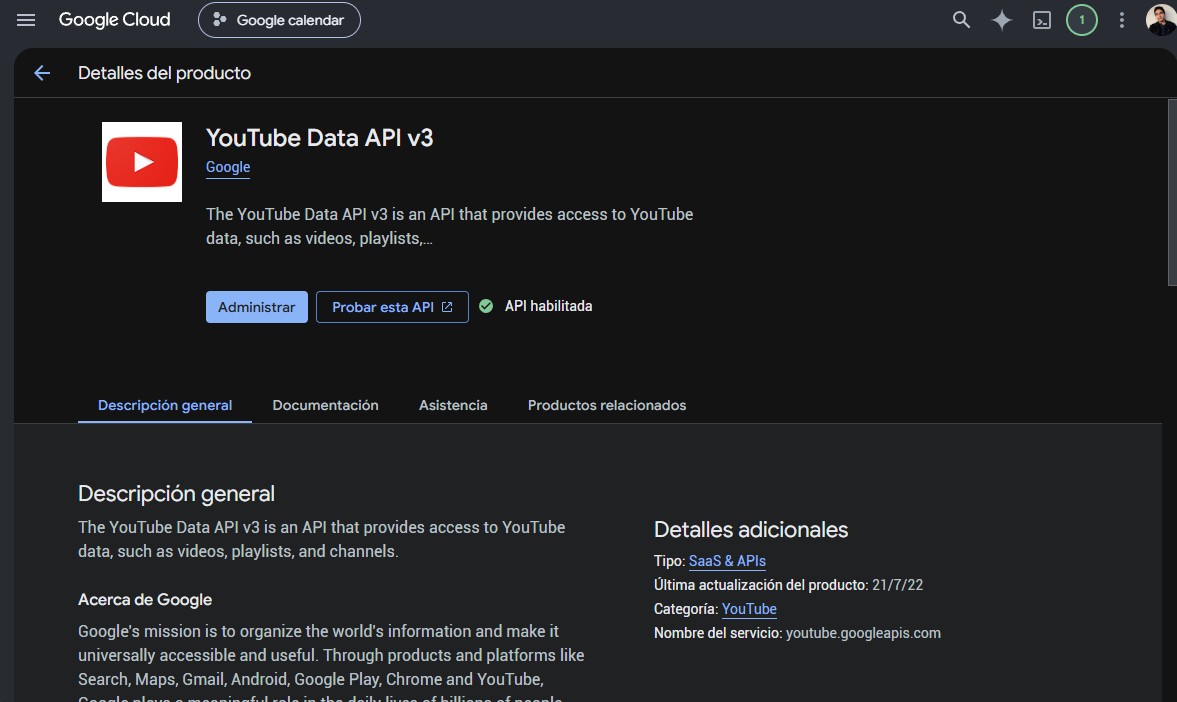Click Probar esta API button

392,307
